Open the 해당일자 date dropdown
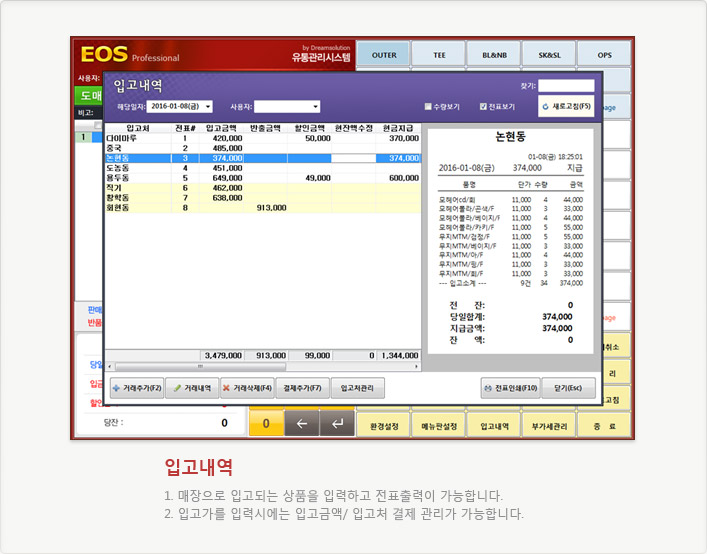The width and height of the screenshot is (707, 554). tap(208, 107)
